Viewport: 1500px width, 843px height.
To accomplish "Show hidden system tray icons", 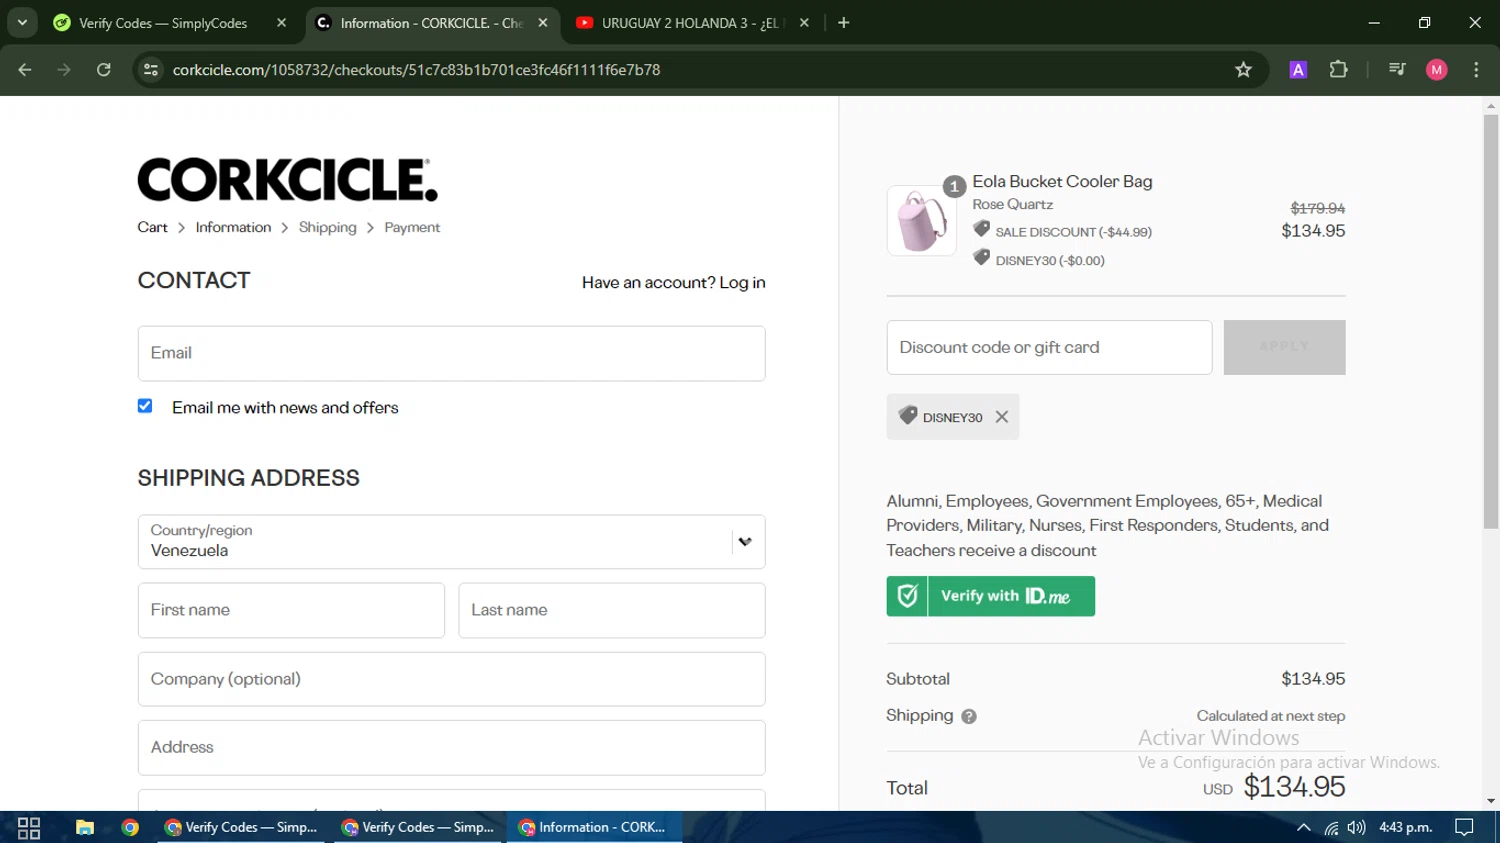I will 1303,828.
